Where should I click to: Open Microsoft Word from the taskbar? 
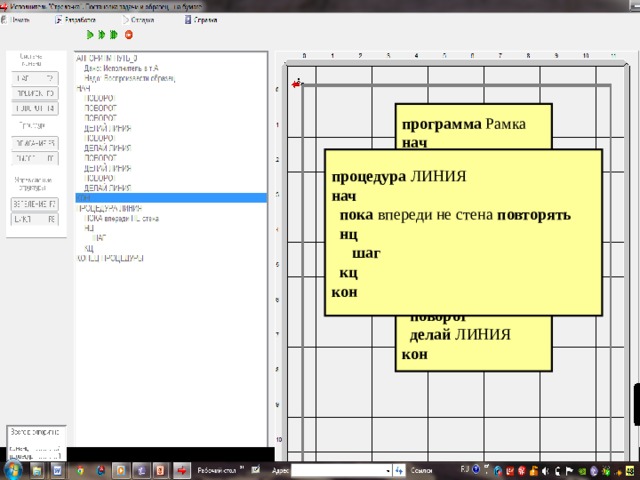pos(58,471)
